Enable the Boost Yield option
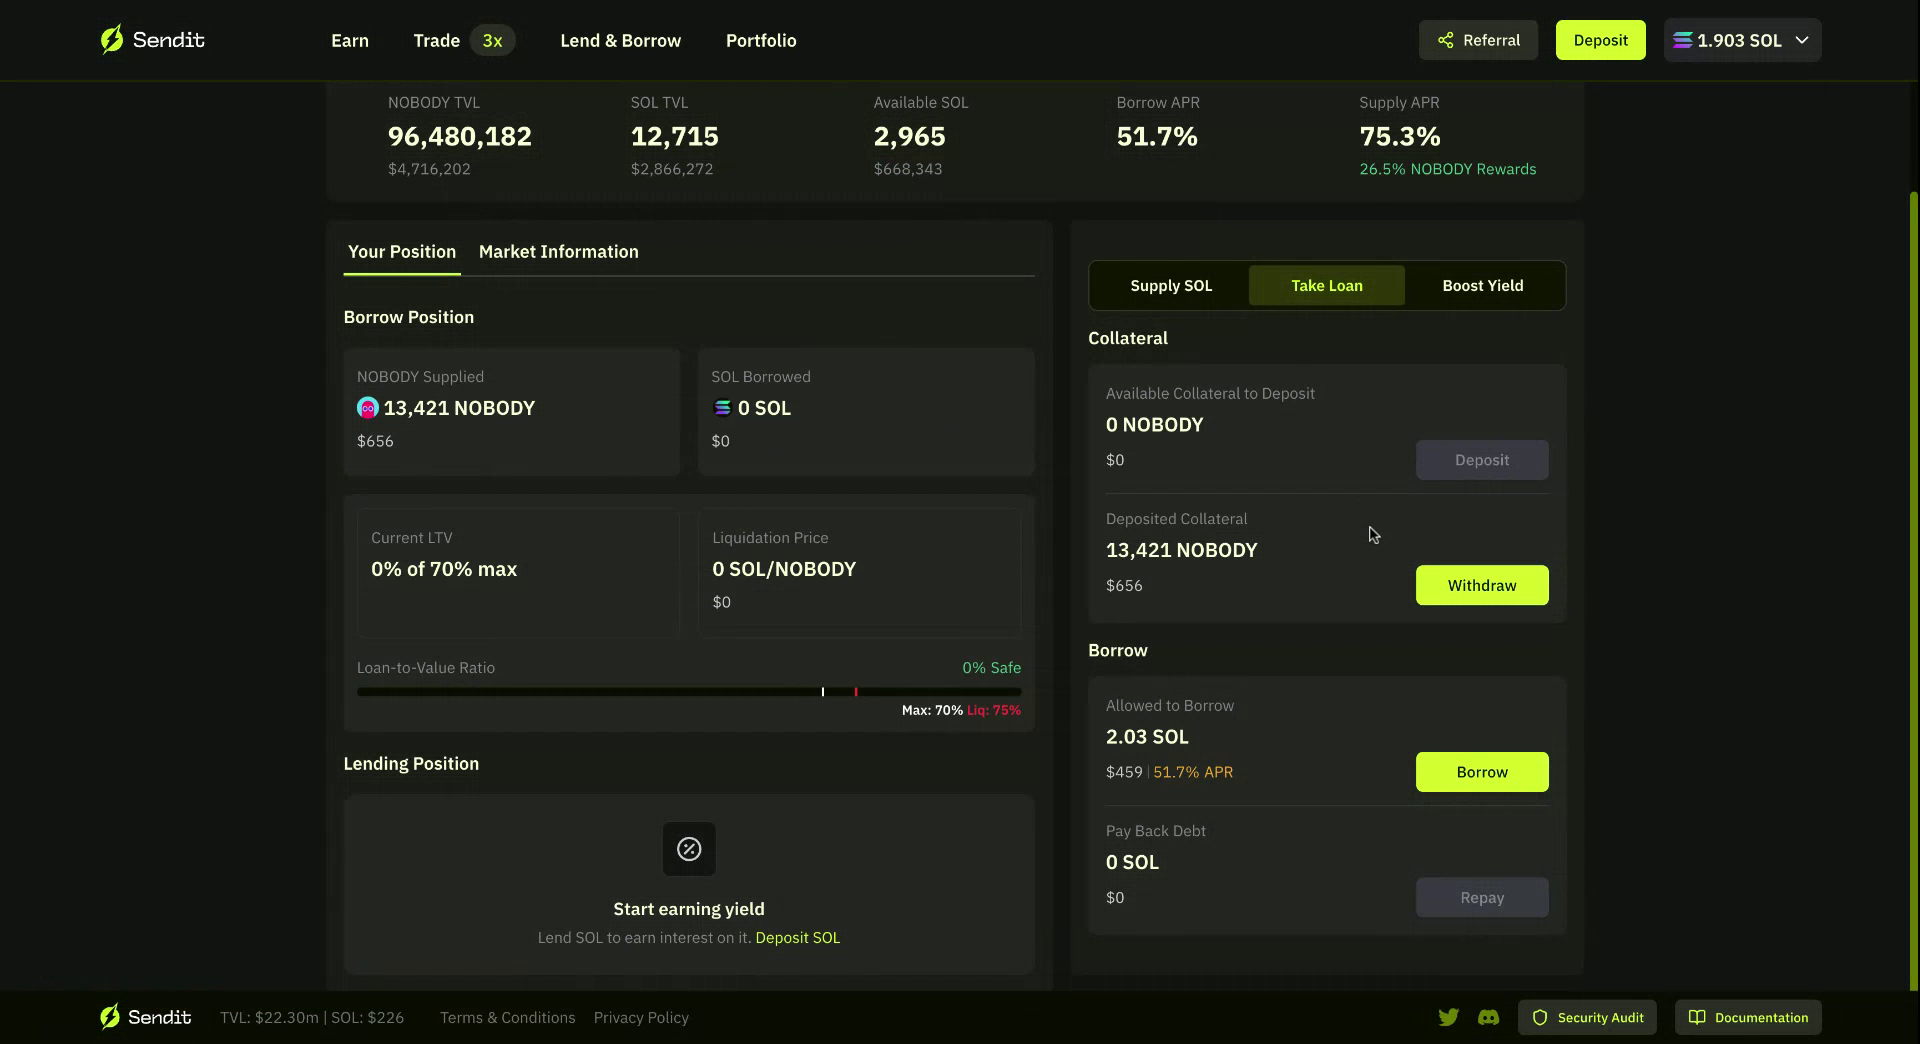Viewport: 1920px width, 1044px height. click(x=1482, y=285)
